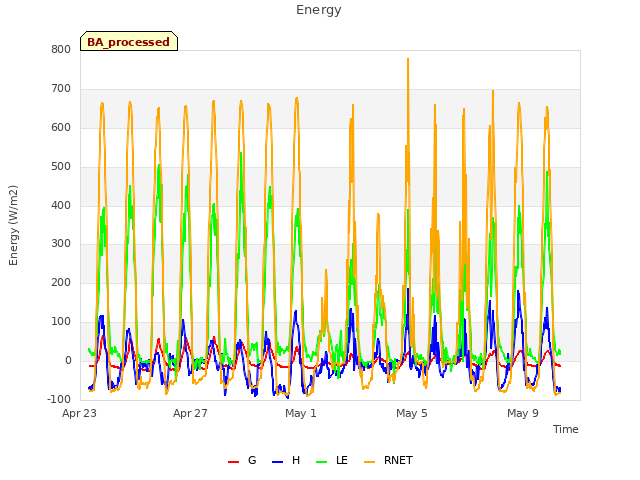Click the orange RNET legend color marker
This screenshot has height=480, width=640.
tap(369, 462)
